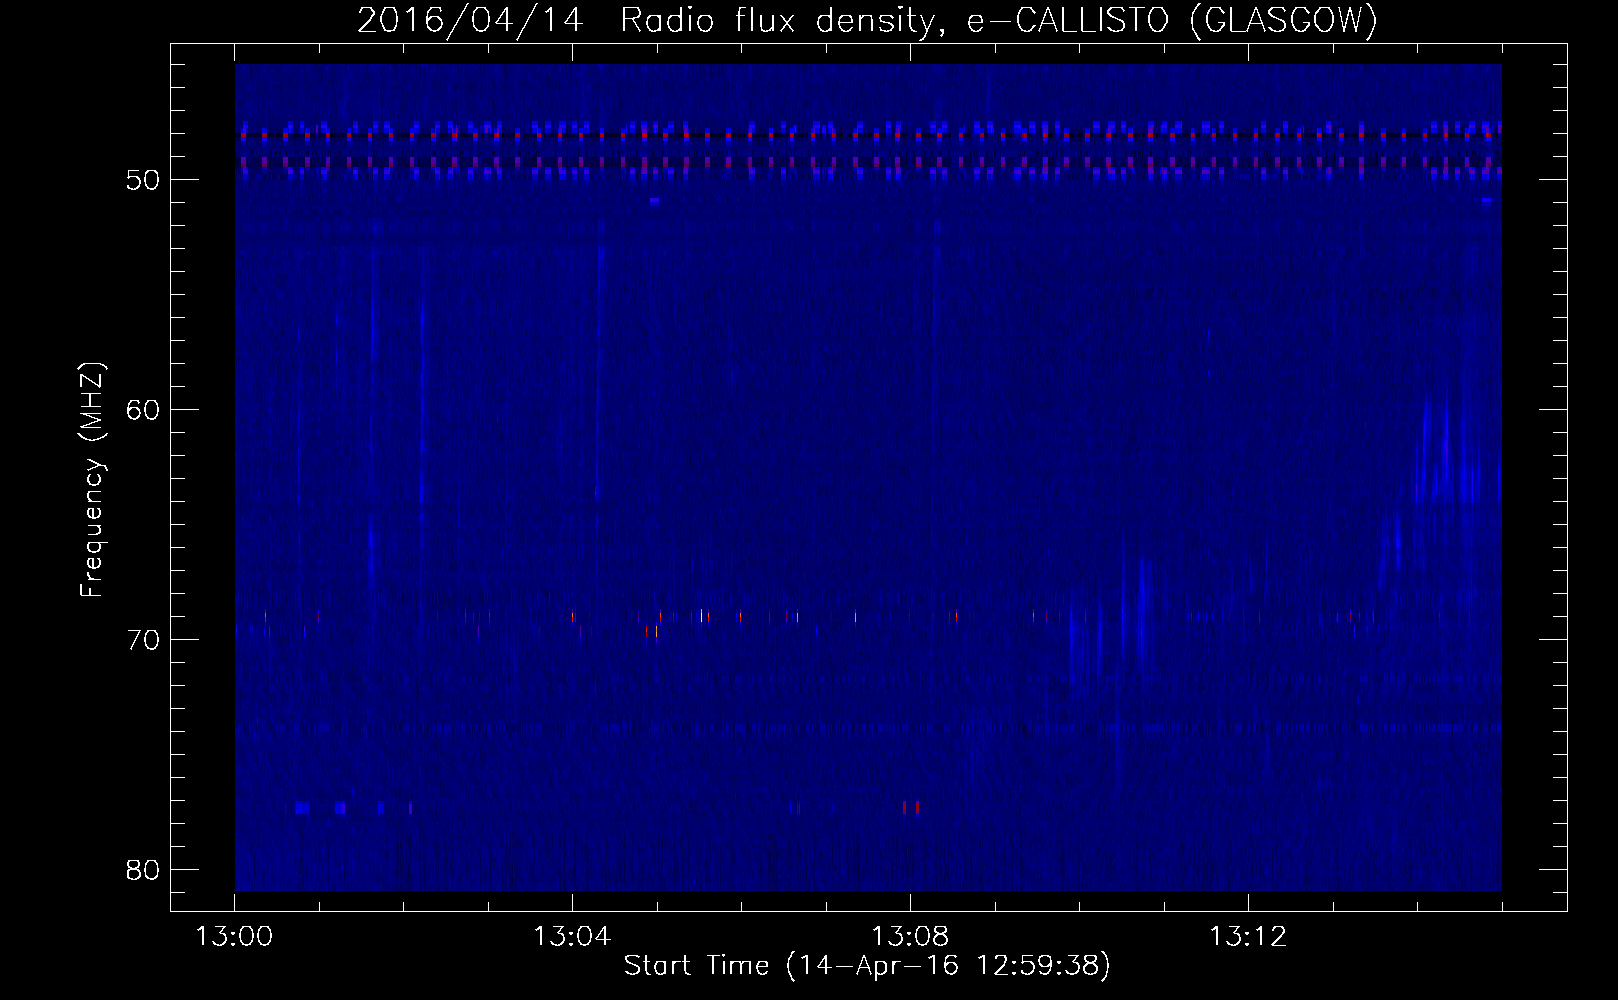The image size is (1618, 1000).
Task: Click the "13:12" time tick label
Action: (x=1248, y=937)
